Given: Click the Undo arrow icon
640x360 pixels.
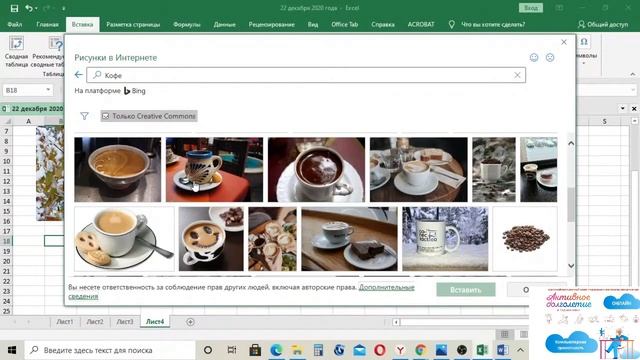Looking at the screenshot, I should click(x=29, y=8).
